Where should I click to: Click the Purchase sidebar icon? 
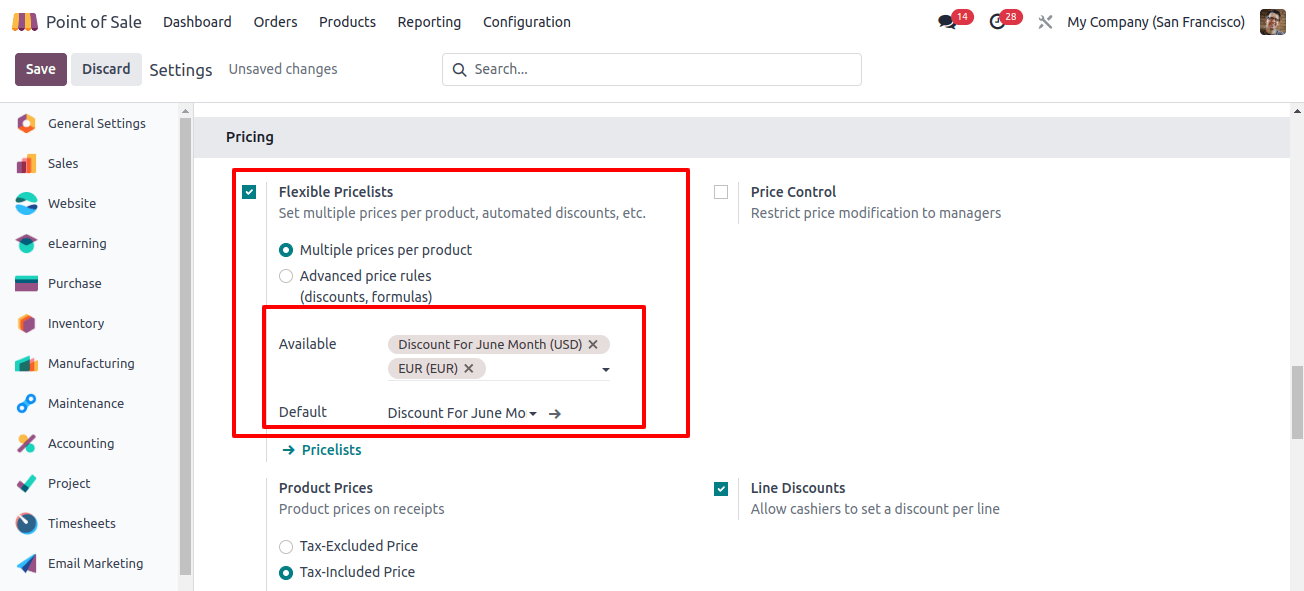27,284
